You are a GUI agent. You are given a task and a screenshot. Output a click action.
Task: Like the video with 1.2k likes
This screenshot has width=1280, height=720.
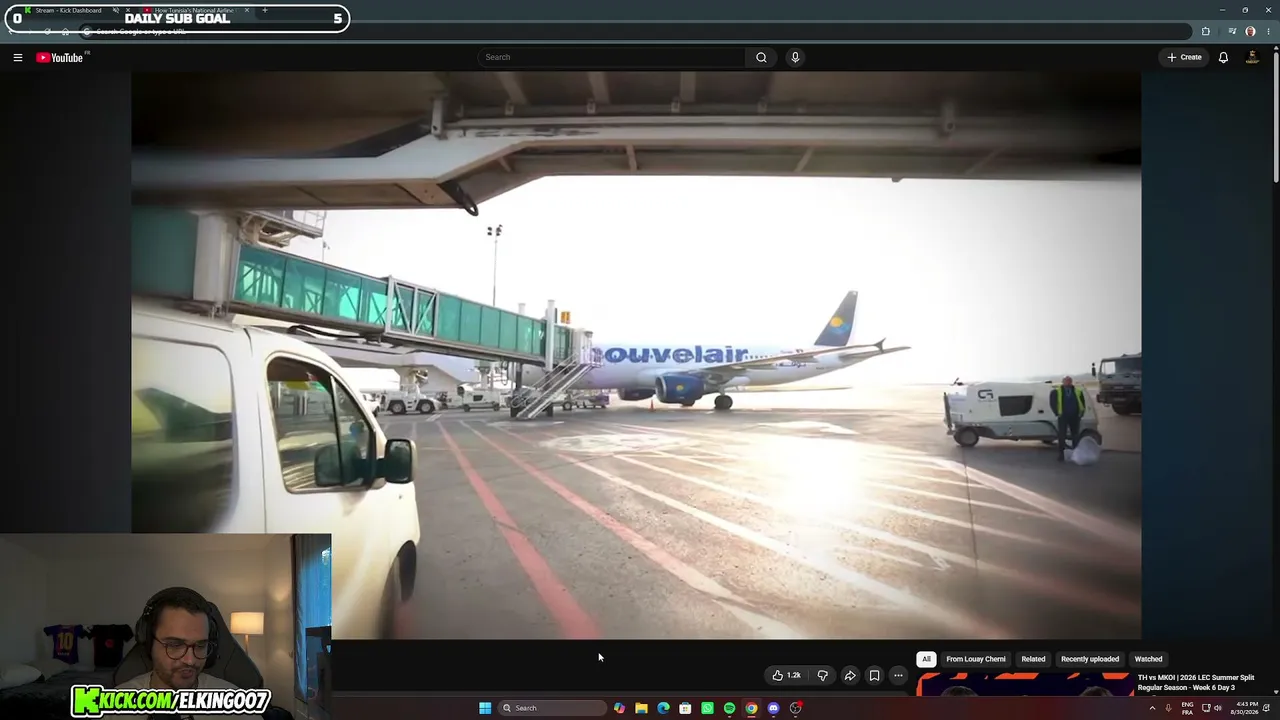[786, 675]
